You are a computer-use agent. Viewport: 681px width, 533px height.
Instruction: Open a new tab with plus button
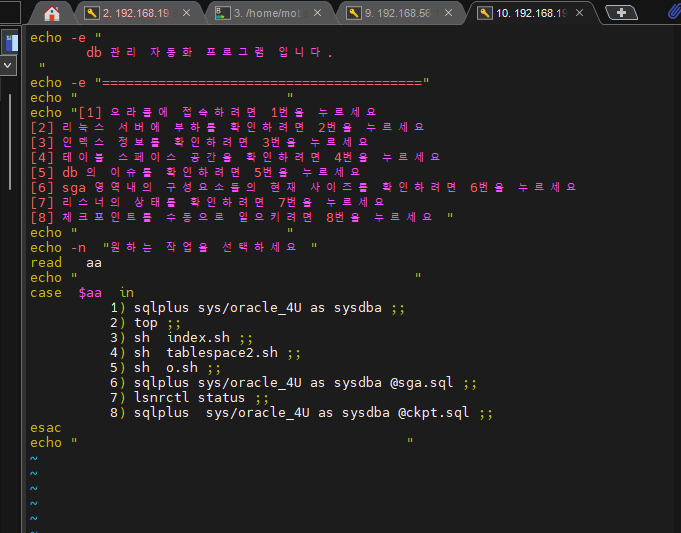(x=621, y=13)
